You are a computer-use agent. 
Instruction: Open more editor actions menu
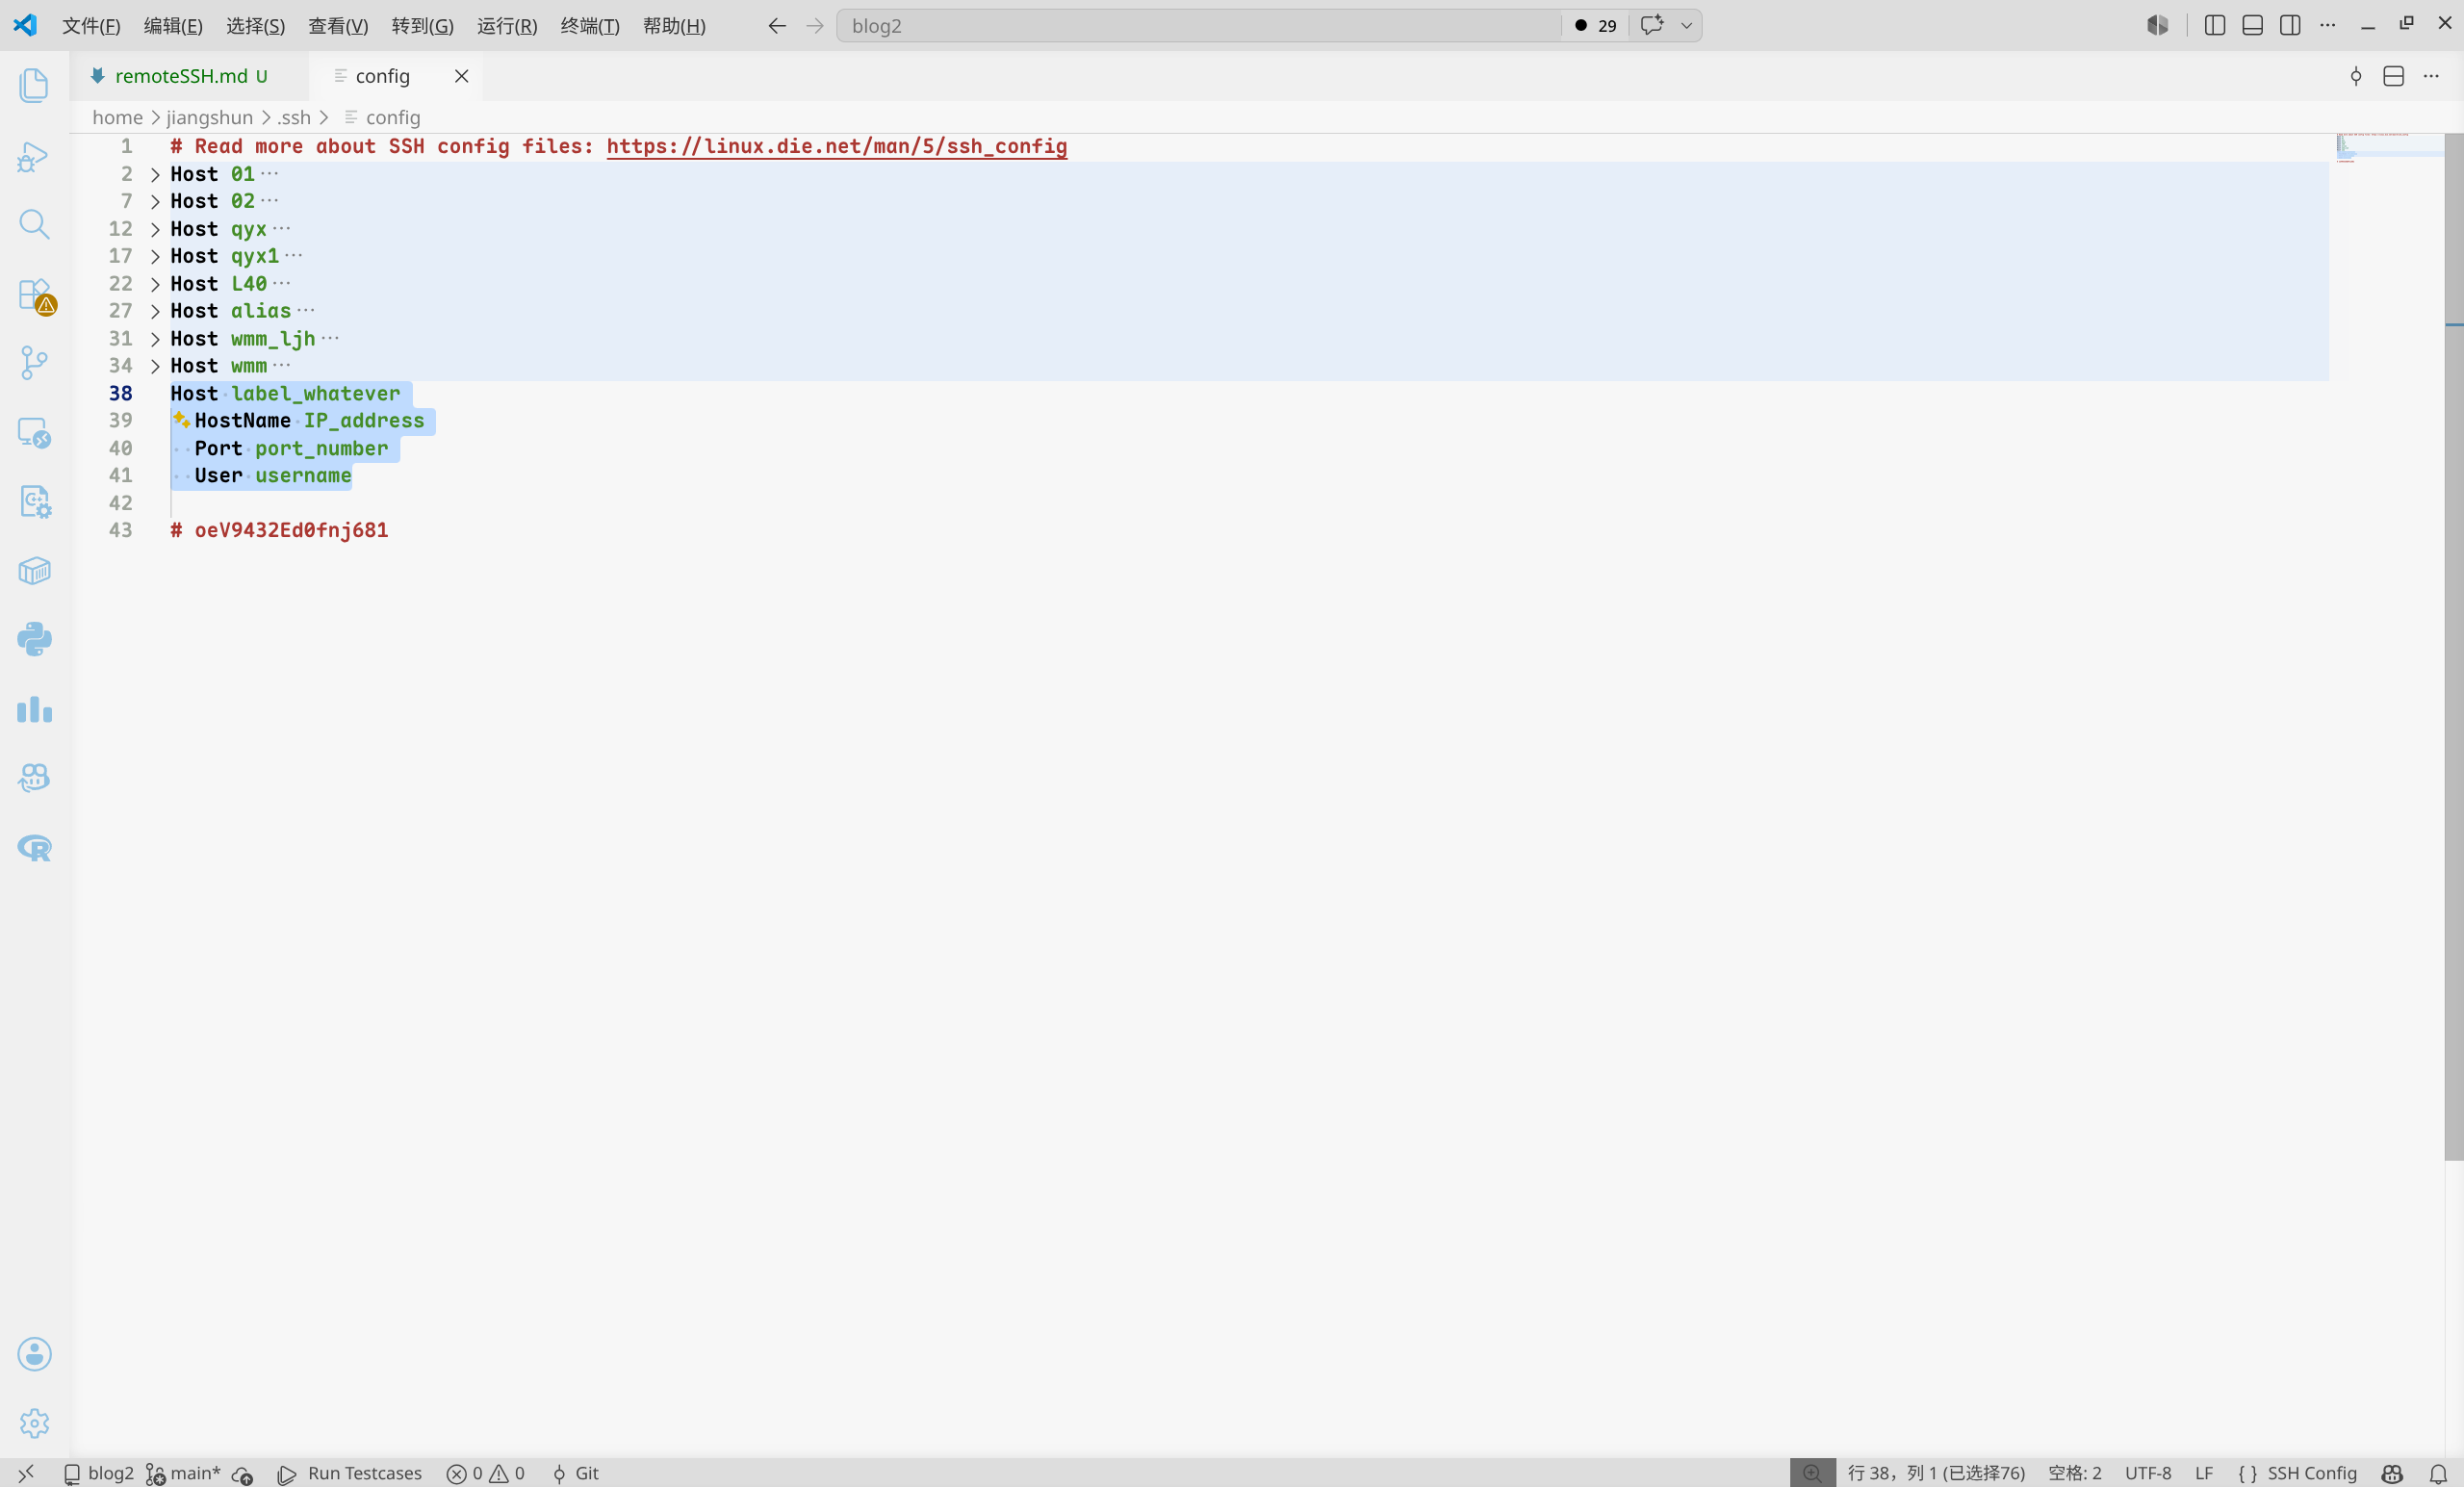(x=2431, y=76)
